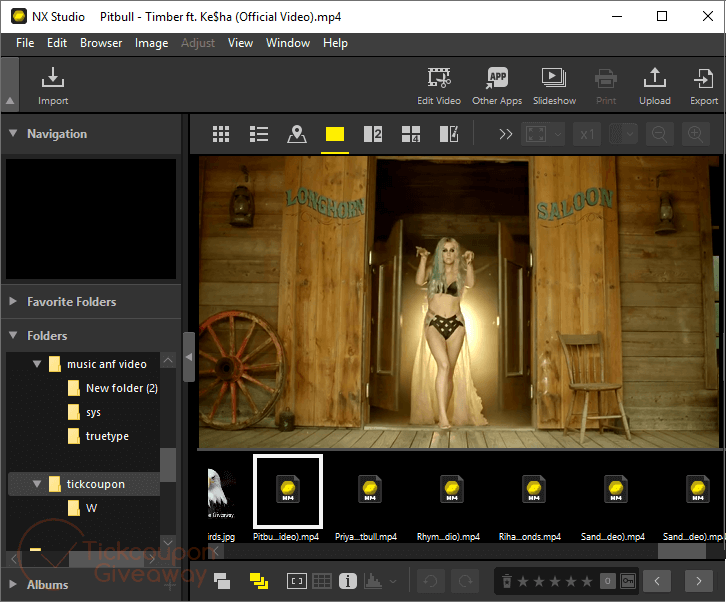
Task: Select the W folder
Action: (x=82, y=508)
